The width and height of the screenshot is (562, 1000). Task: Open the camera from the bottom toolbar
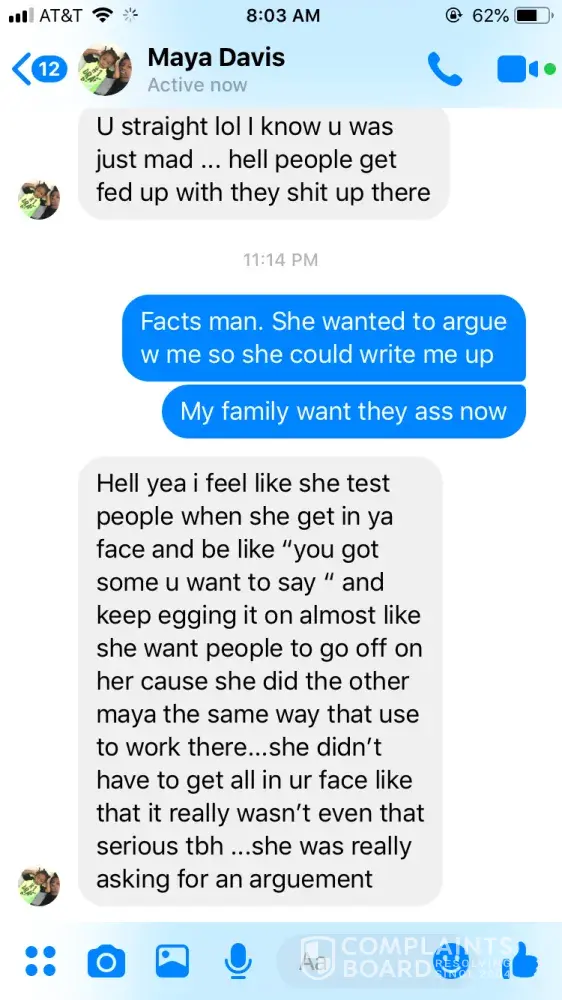[x=106, y=961]
